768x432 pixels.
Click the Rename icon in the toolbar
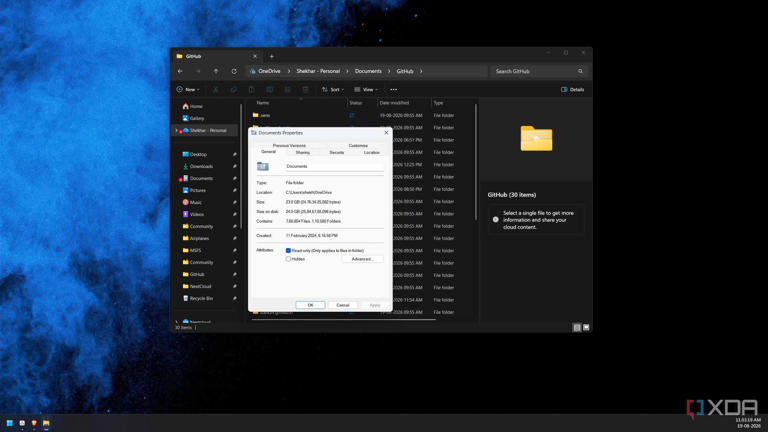tap(269, 90)
